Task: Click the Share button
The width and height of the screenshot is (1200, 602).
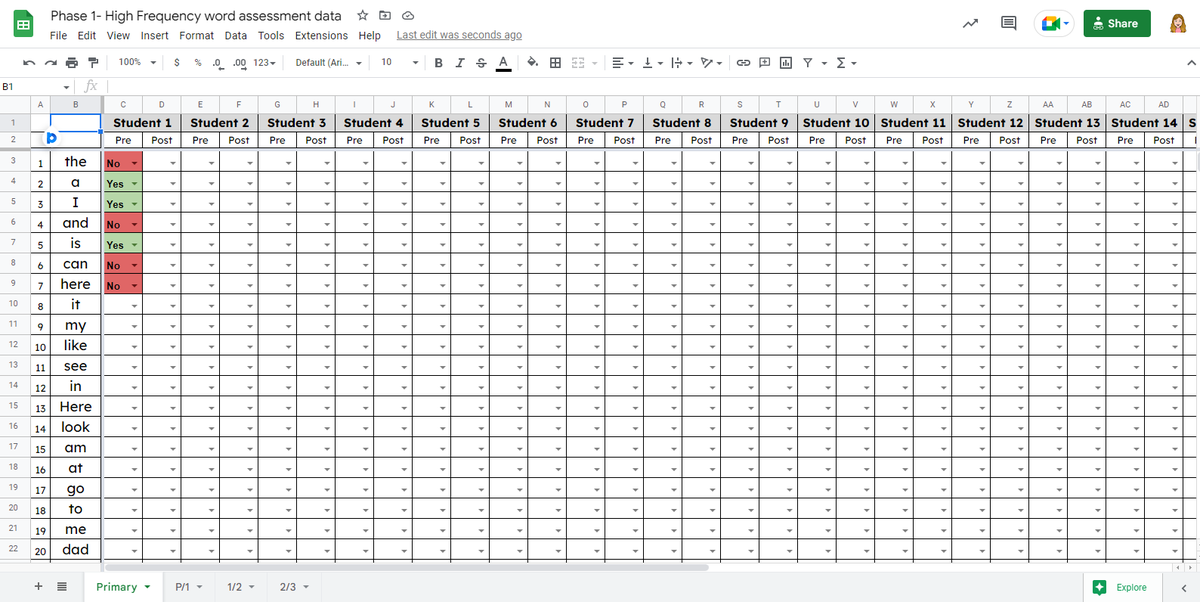Action: (1117, 23)
